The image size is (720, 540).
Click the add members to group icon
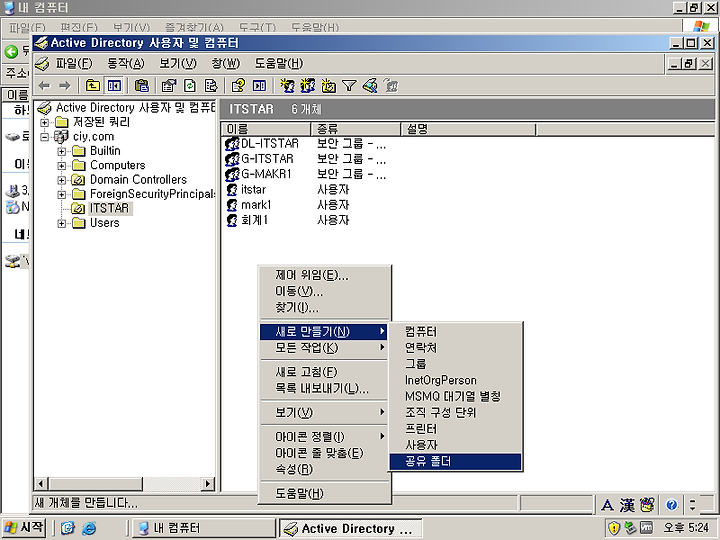(391, 86)
